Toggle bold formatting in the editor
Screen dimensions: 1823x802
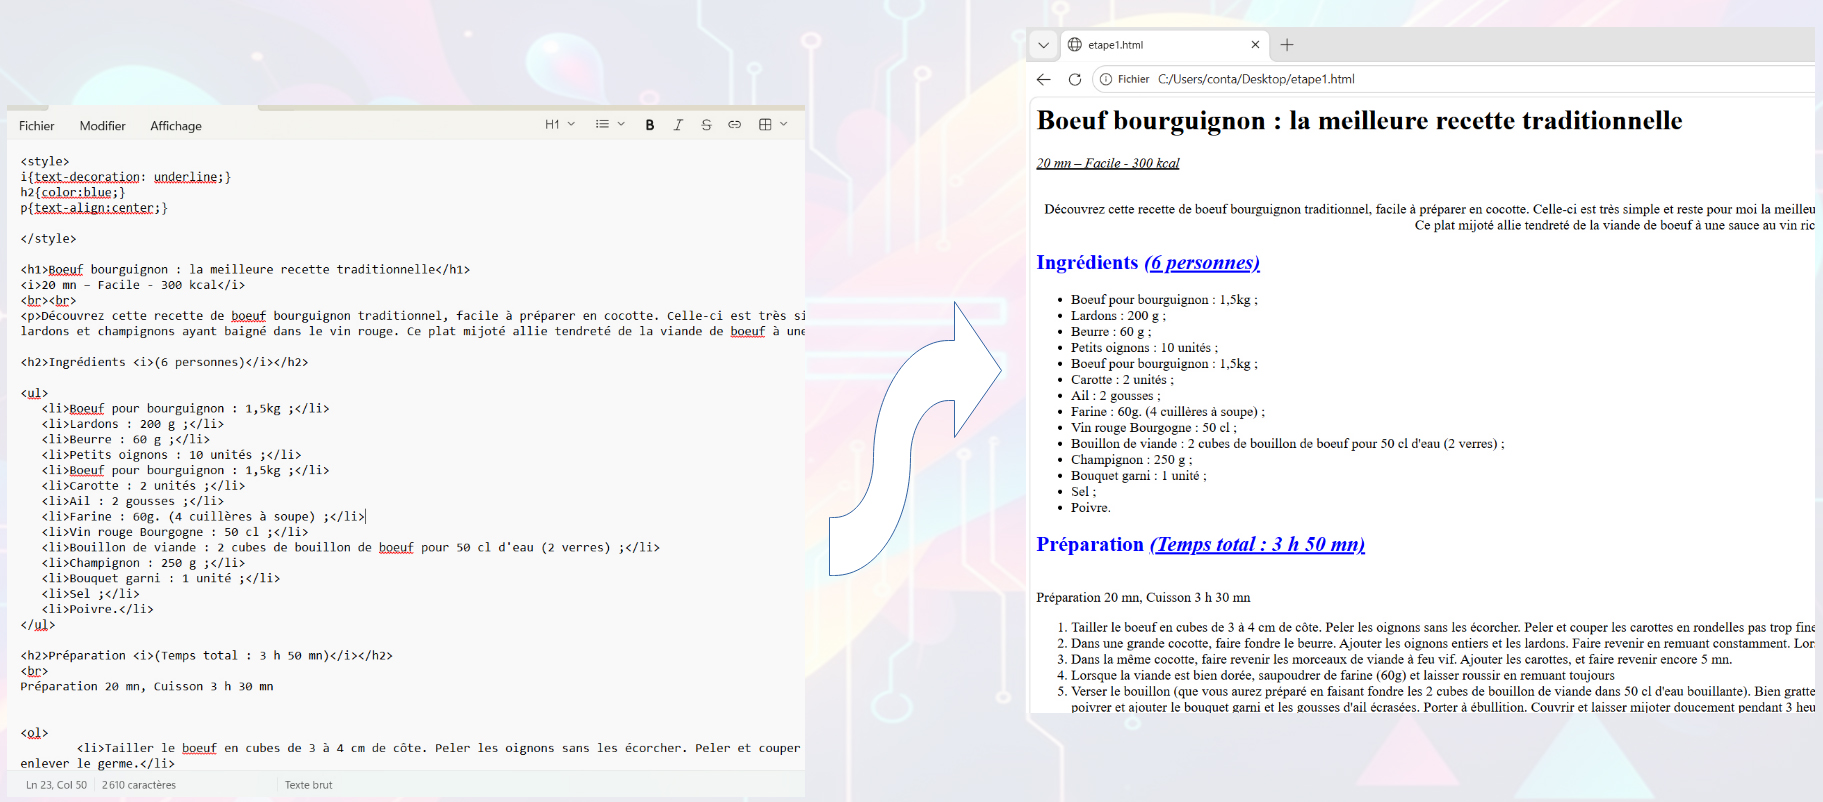click(650, 125)
